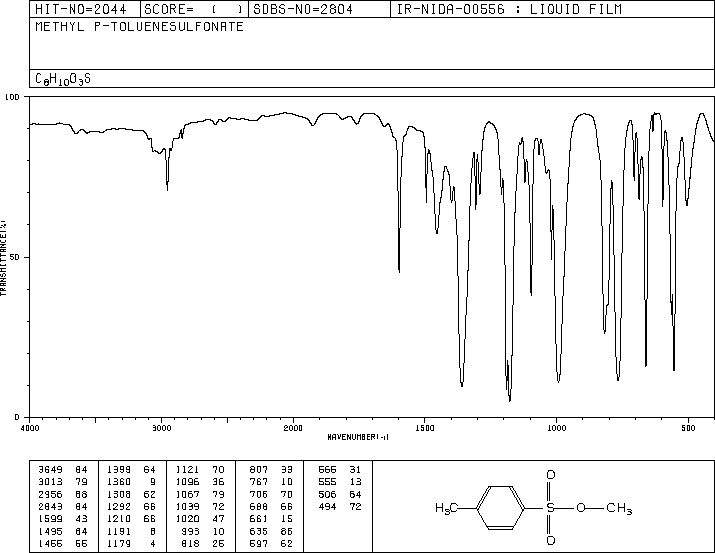Select the 807 peak table row

(x=271, y=470)
